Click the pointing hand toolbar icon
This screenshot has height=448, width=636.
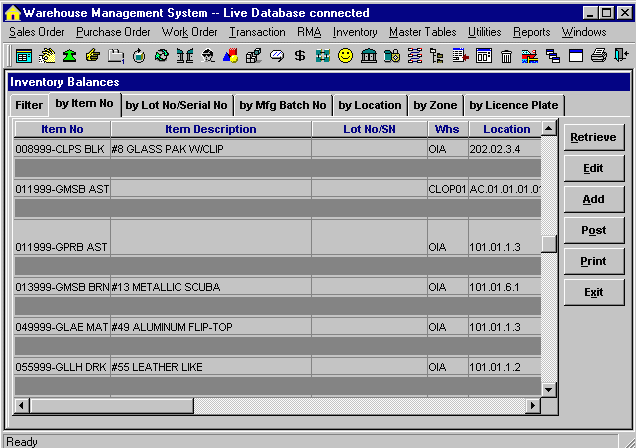pos(93,56)
